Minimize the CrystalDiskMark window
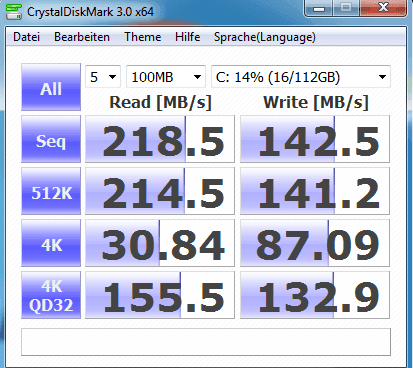 [319, 8]
